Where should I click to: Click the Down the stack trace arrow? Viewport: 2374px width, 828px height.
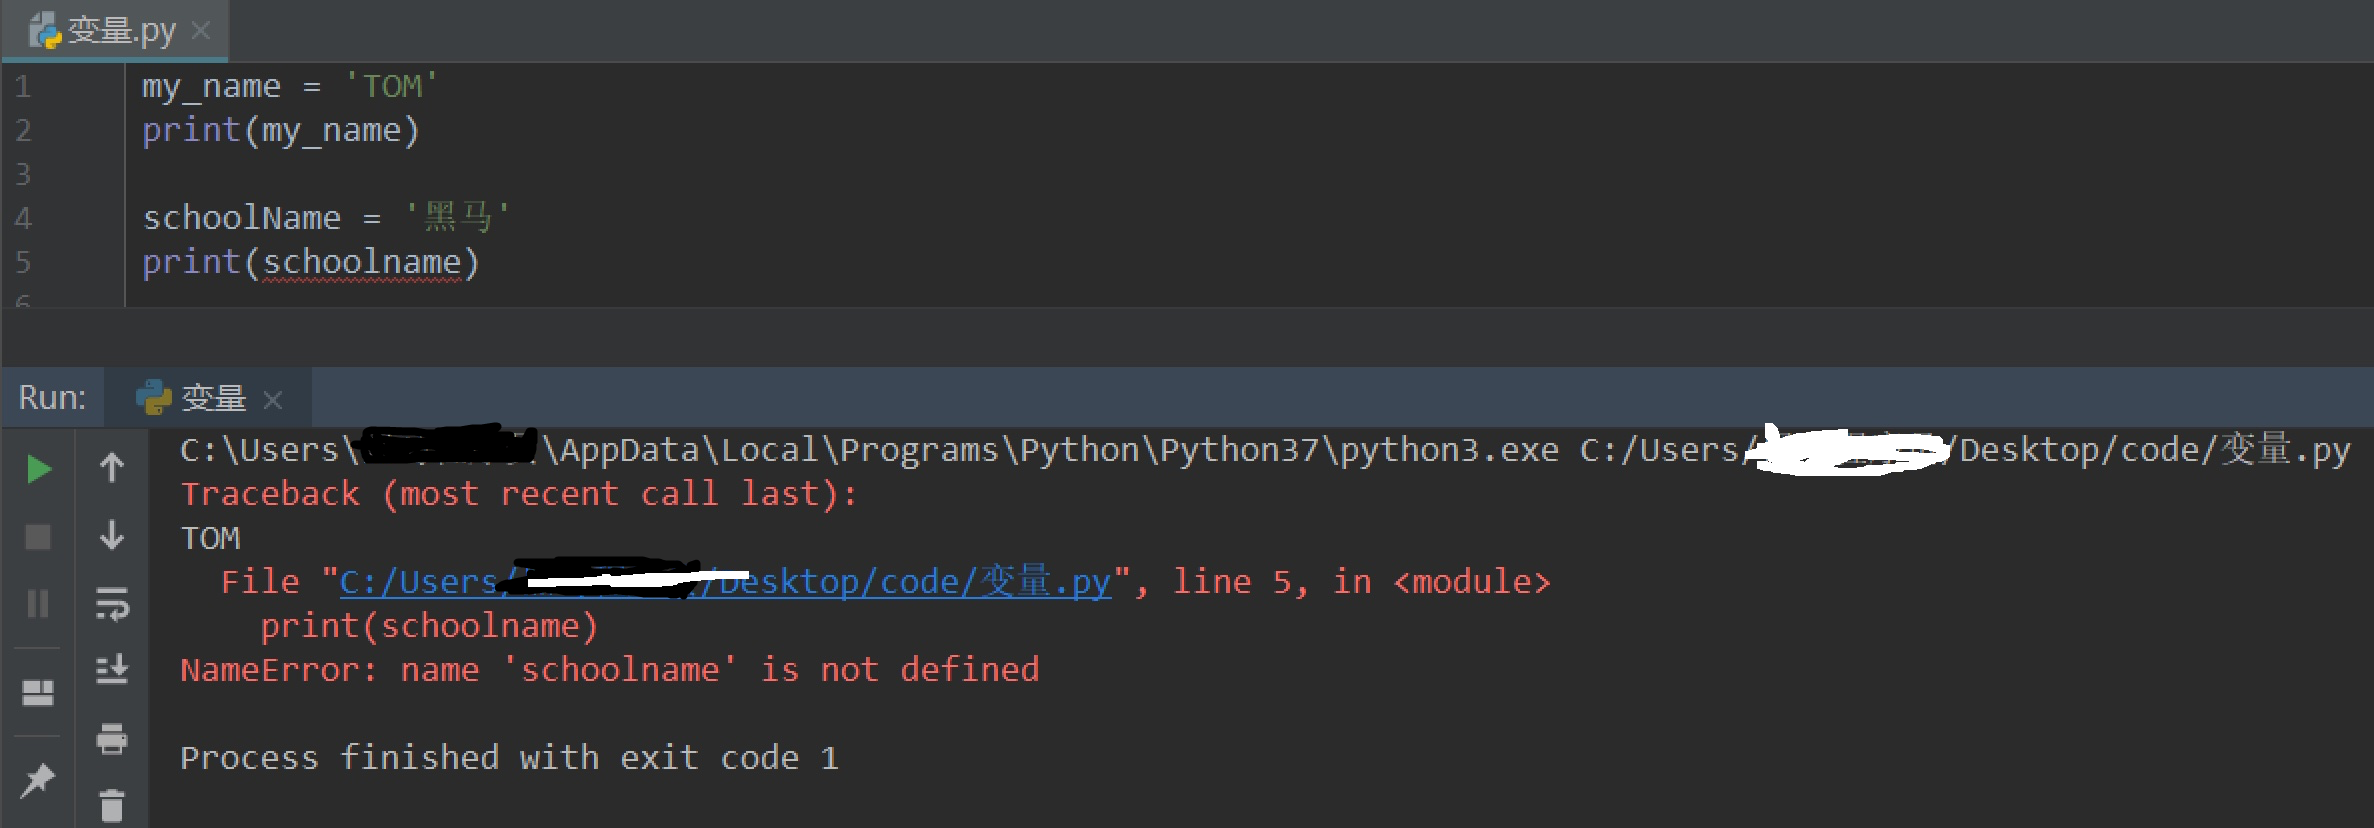112,535
